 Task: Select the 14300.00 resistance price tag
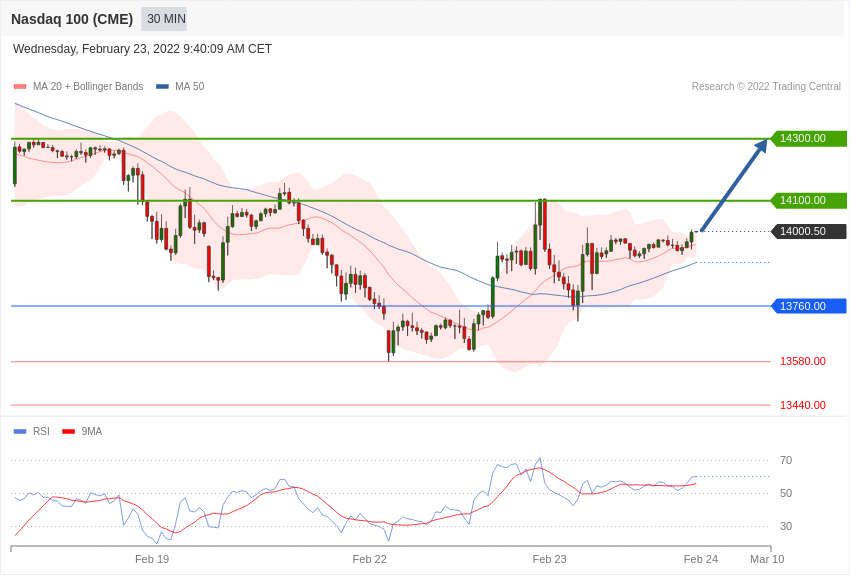coord(808,139)
